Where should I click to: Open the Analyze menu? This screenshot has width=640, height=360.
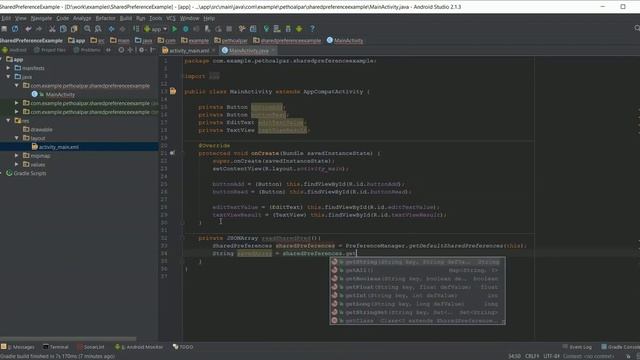(x=82, y=18)
